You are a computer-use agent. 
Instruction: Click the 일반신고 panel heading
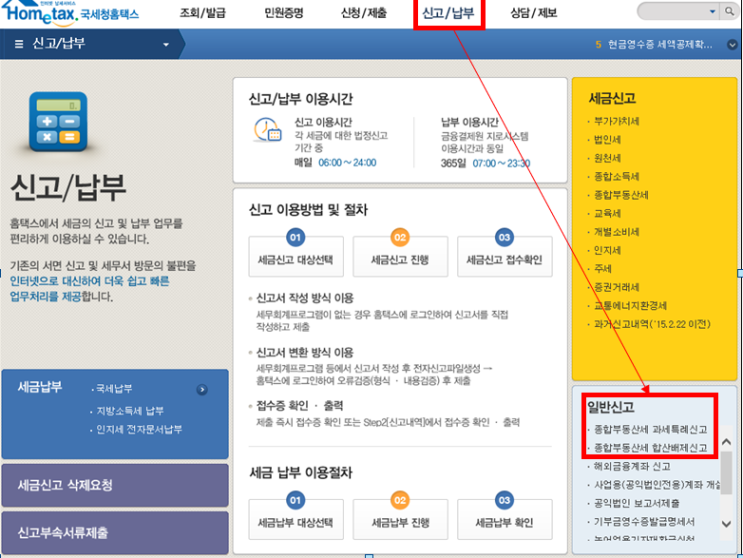(610, 407)
